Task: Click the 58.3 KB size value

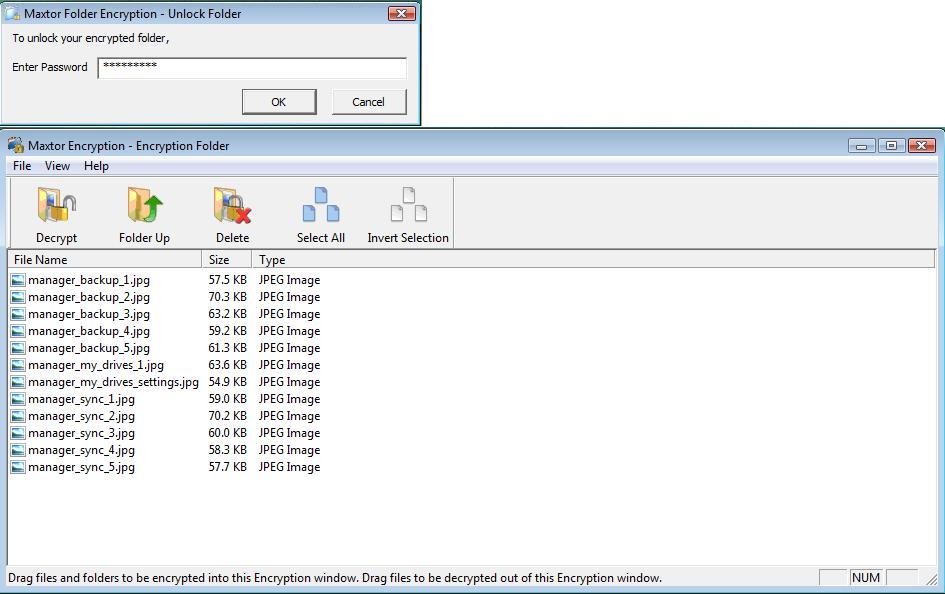Action: [x=228, y=450]
